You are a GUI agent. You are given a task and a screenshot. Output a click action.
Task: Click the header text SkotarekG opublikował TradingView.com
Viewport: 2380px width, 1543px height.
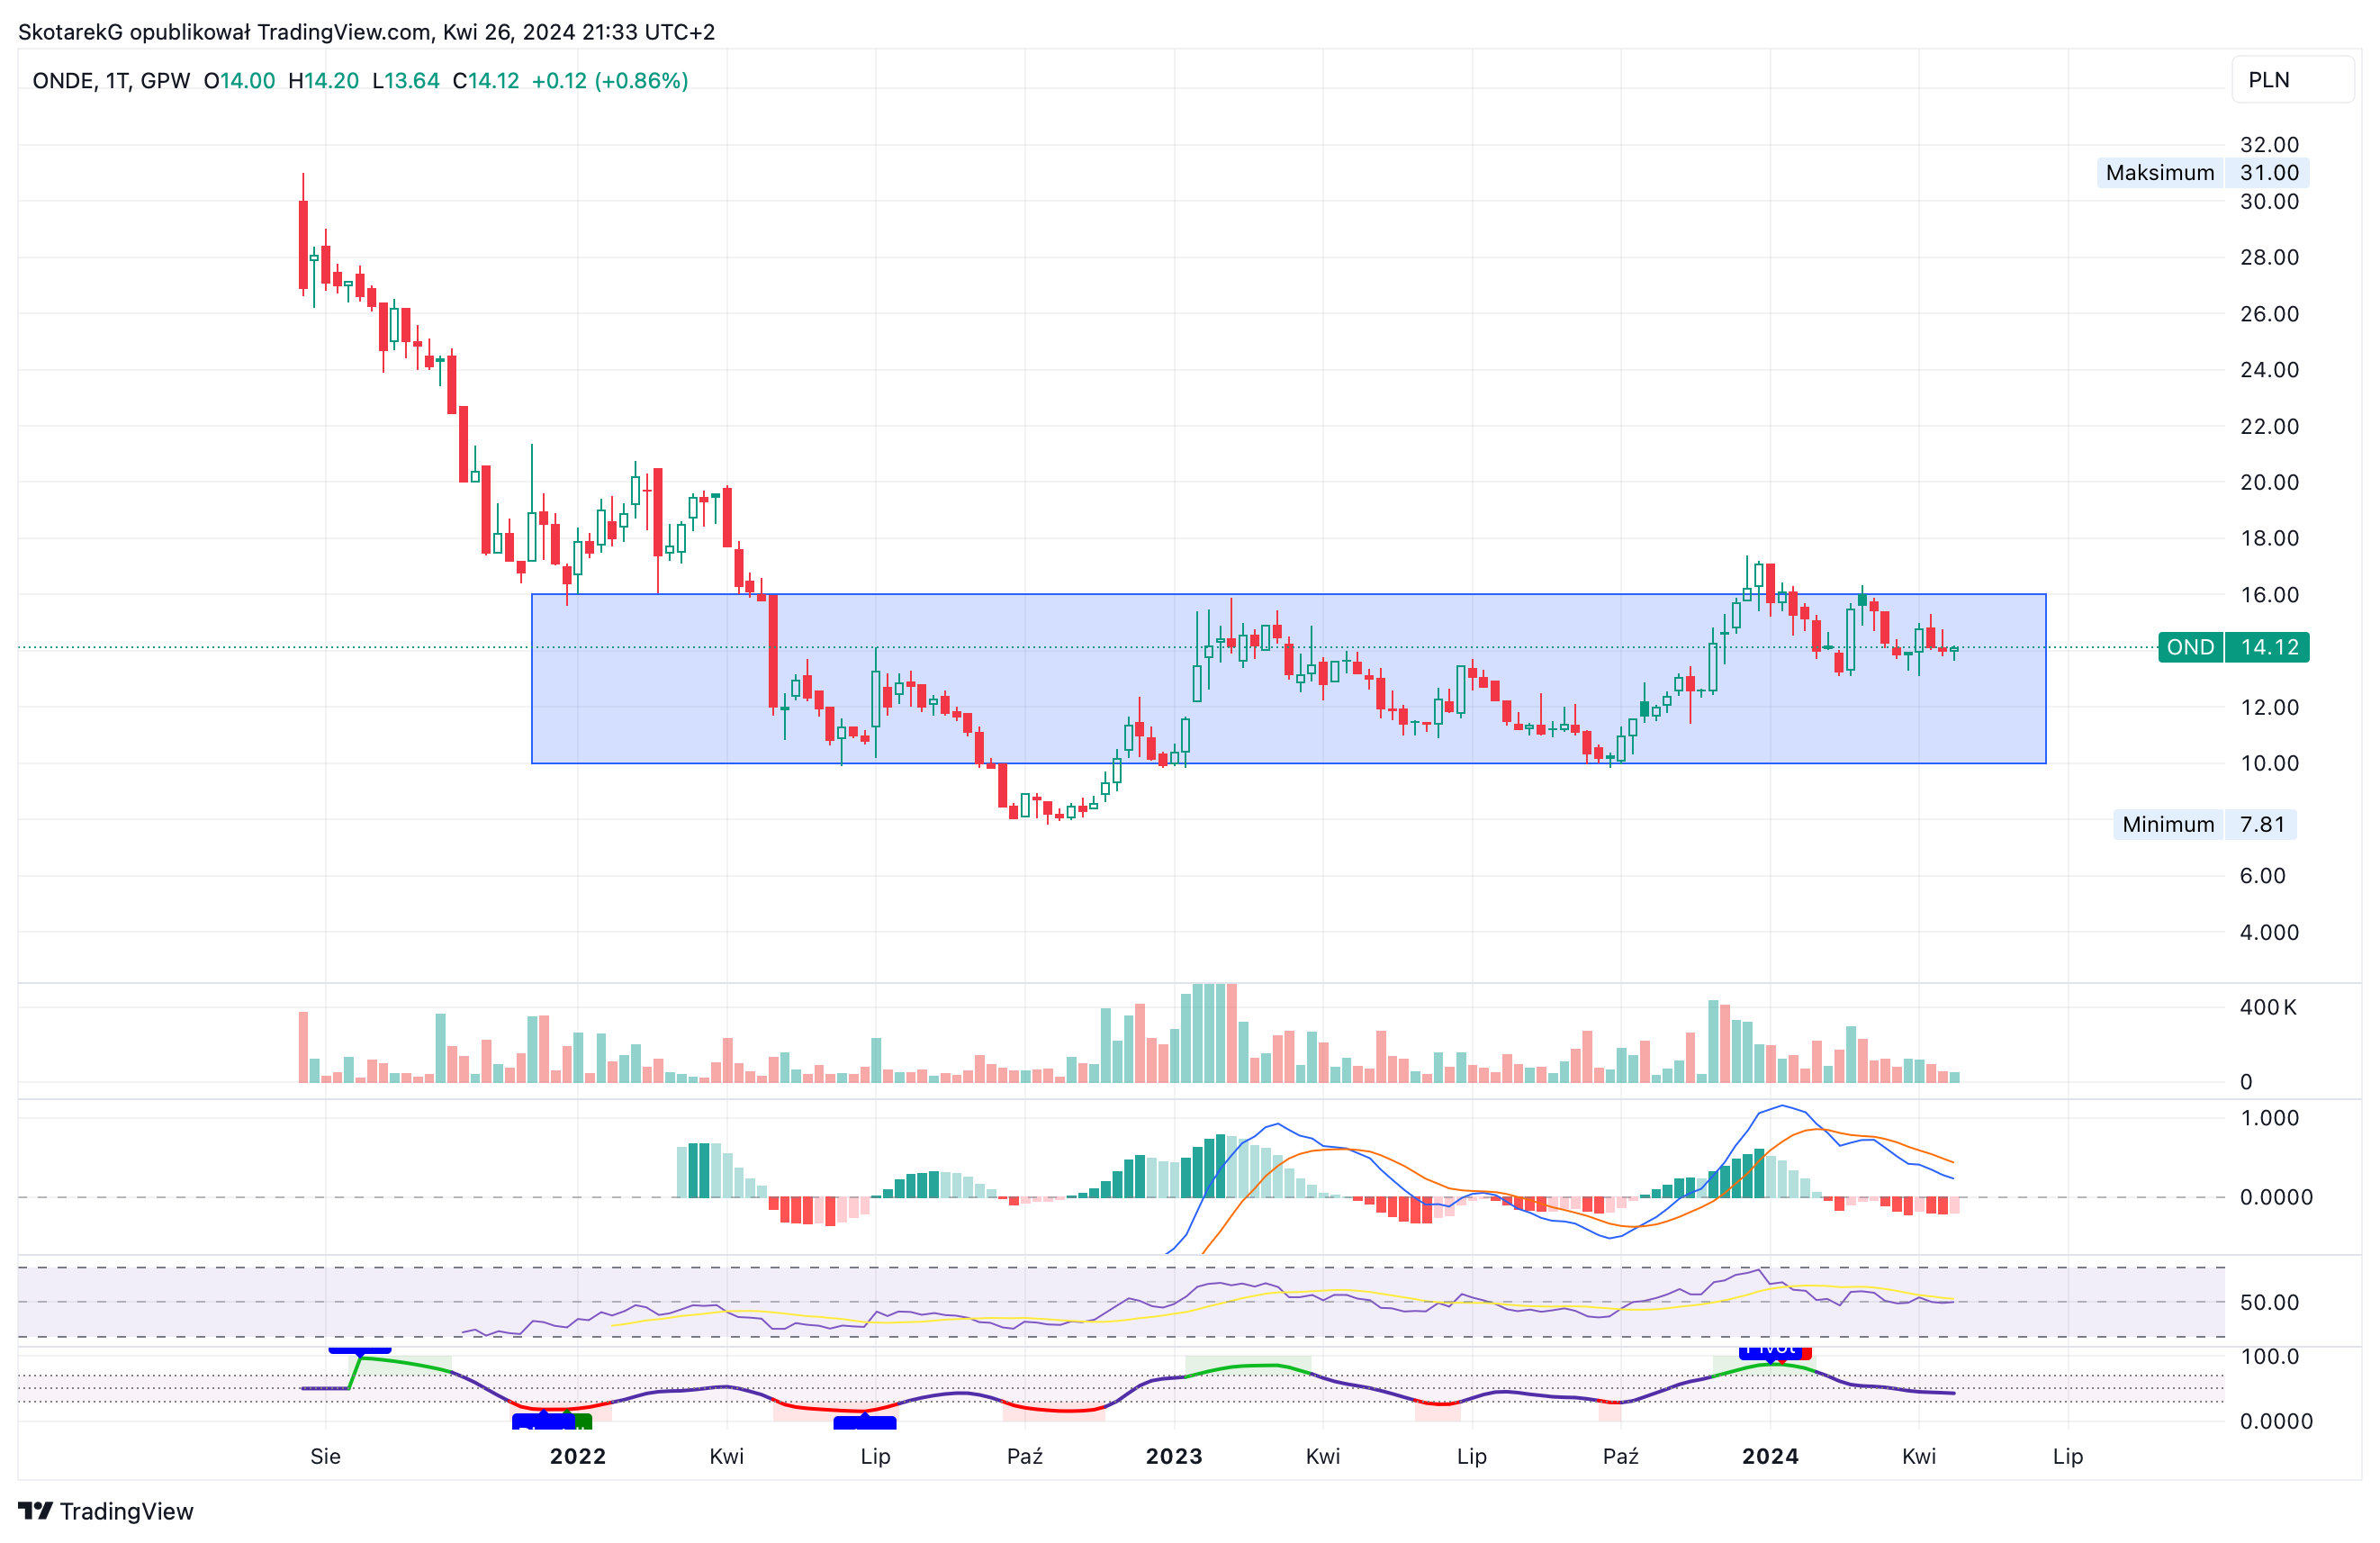tap(225, 32)
